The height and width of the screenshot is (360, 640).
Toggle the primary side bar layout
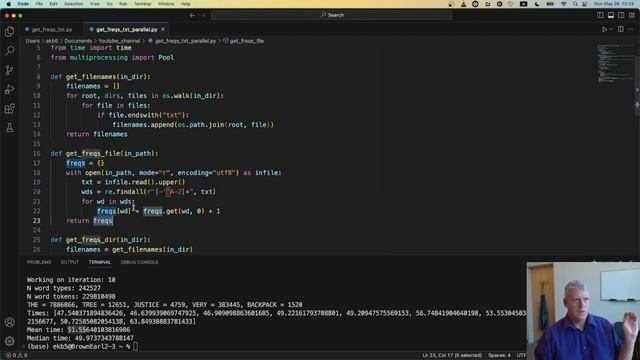[x=600, y=15]
